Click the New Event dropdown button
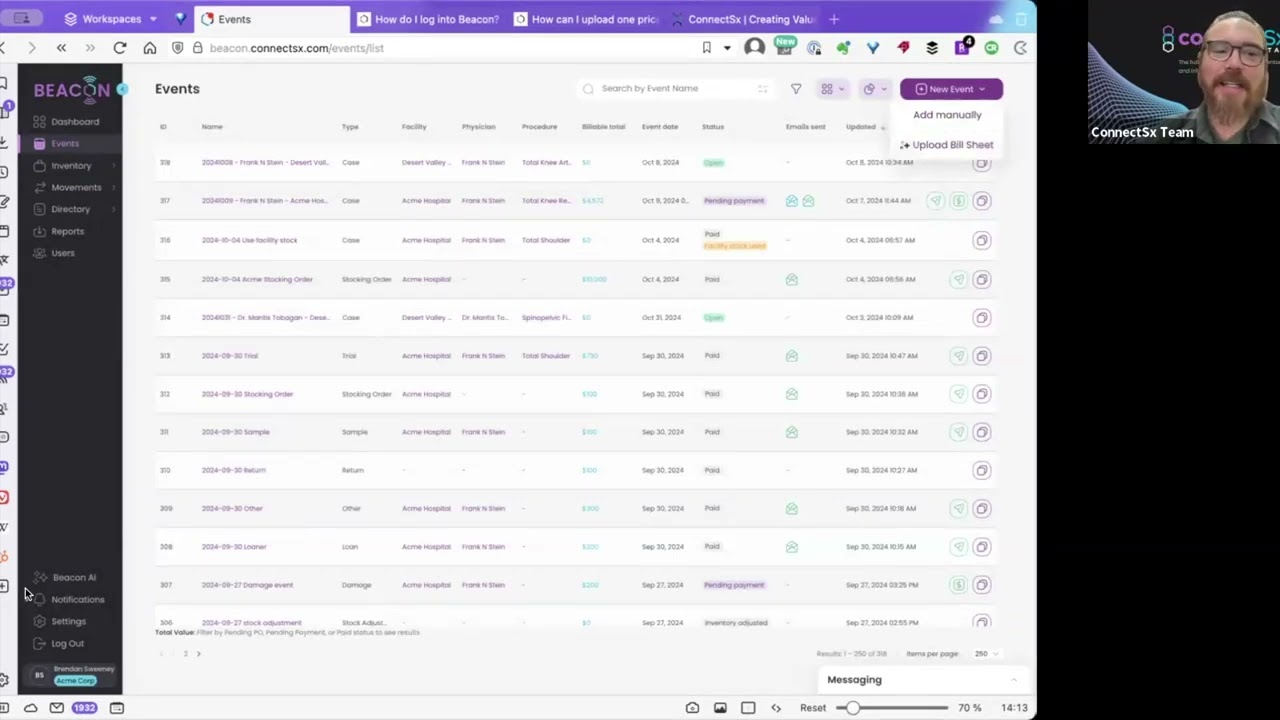The height and width of the screenshot is (720, 1280). pos(951,89)
